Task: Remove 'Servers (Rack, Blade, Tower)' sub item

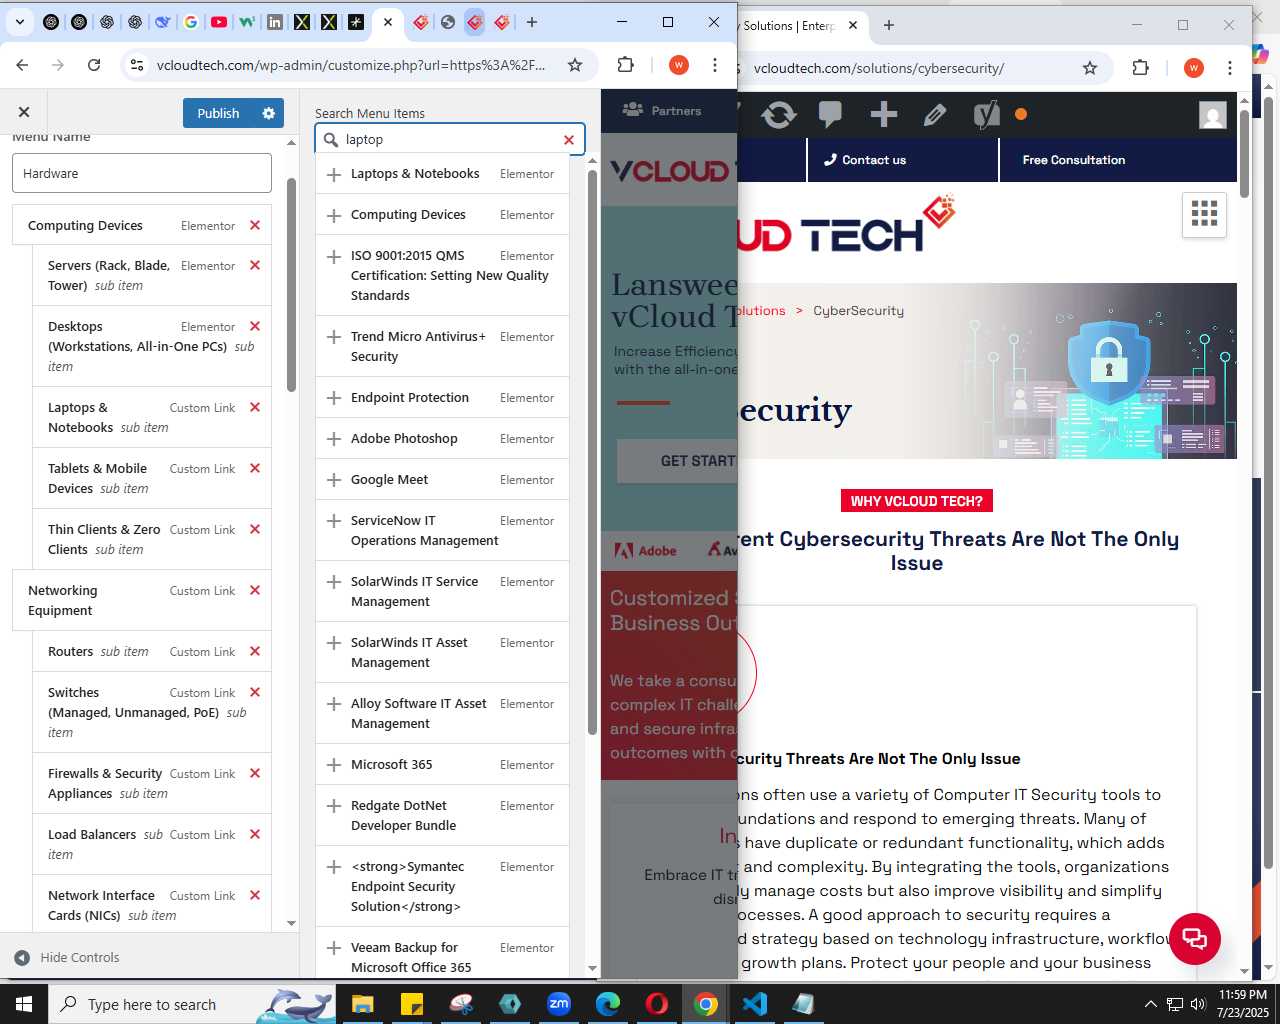Action: click(x=255, y=266)
